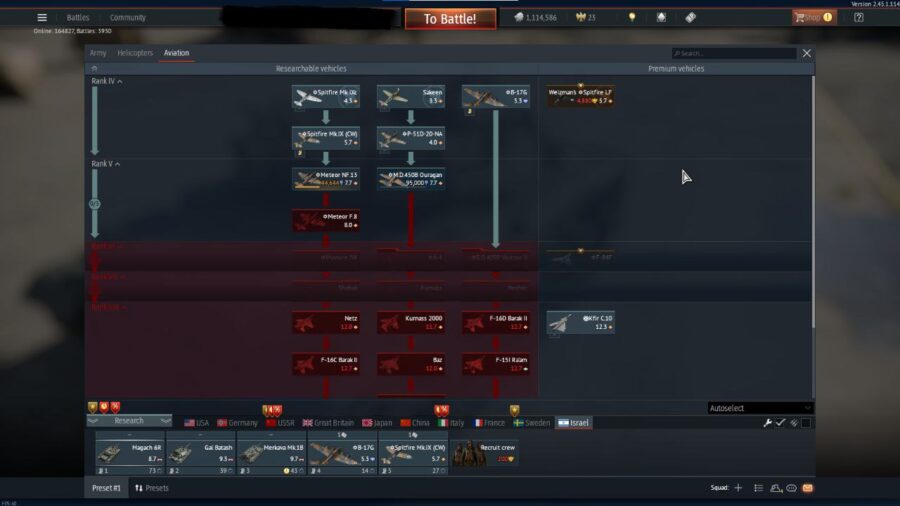Screen dimensions: 900x506
Task: Click the vehicle search field
Action: [x=733, y=53]
